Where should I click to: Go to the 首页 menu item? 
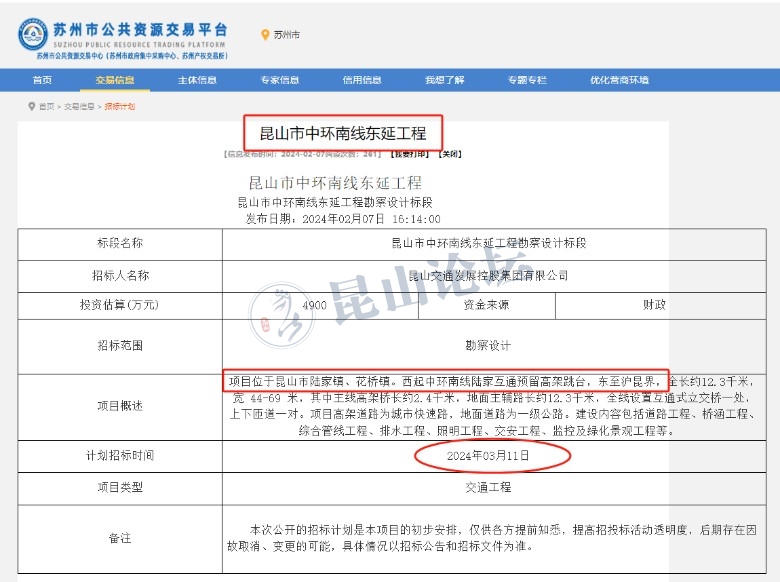[x=42, y=80]
